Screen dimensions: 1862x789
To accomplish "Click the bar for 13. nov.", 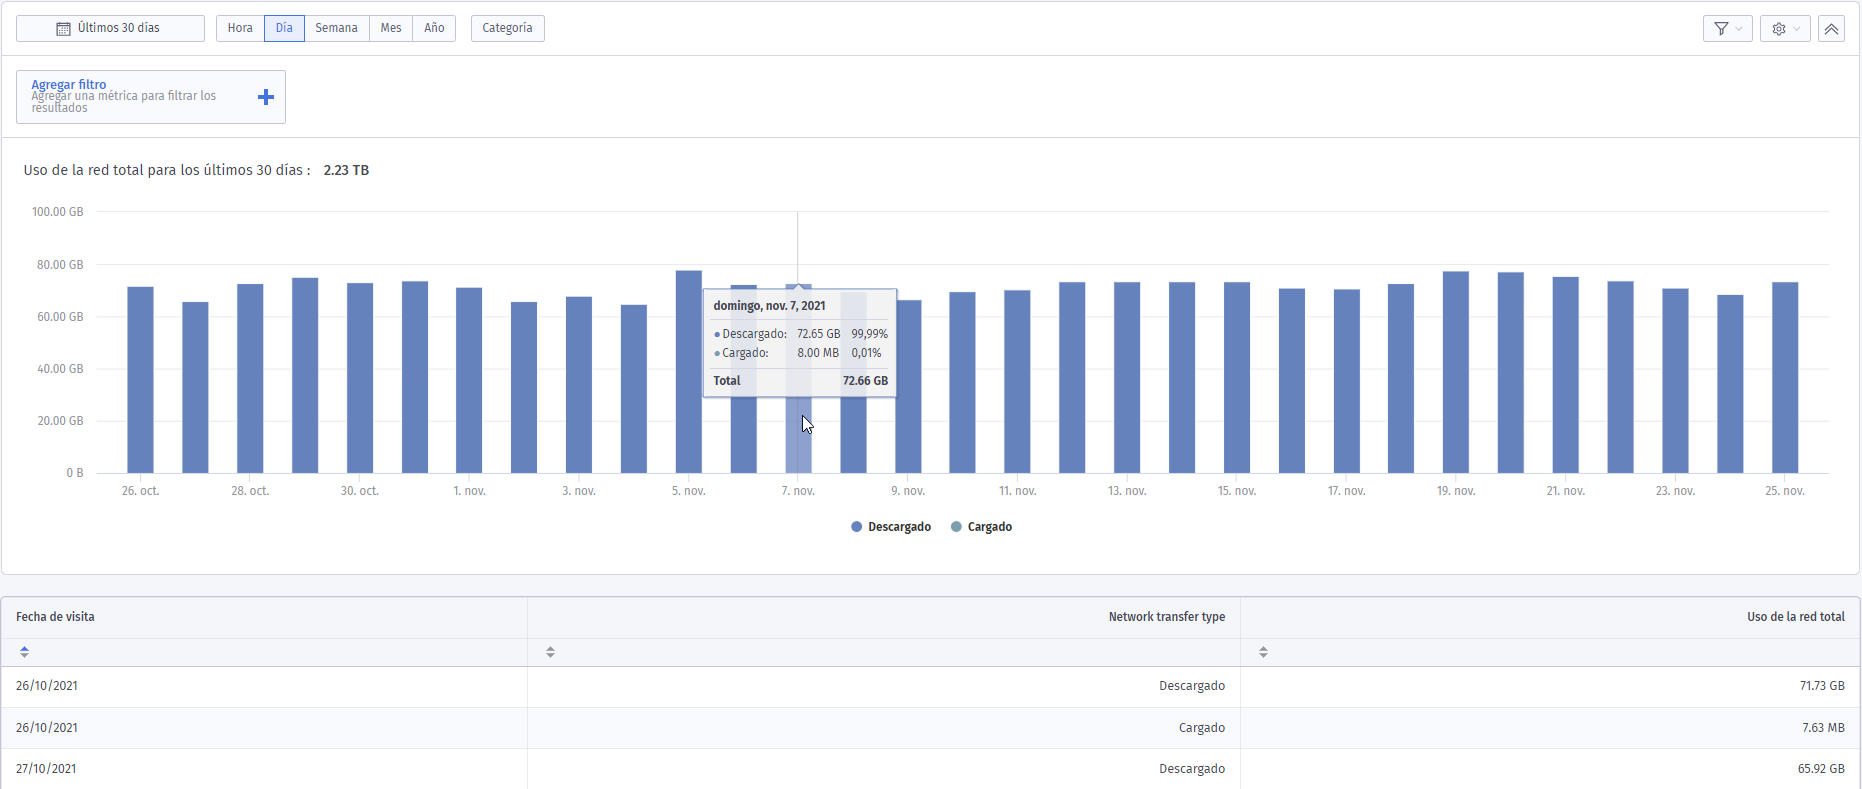I will tap(1127, 377).
